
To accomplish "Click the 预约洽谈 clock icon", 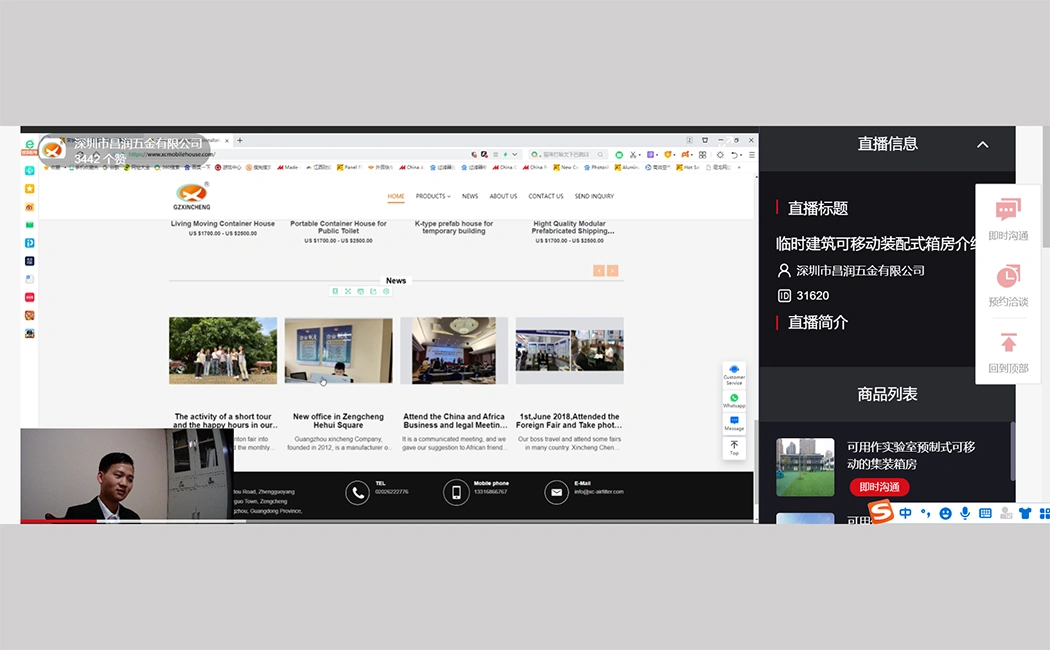I will (1008, 276).
